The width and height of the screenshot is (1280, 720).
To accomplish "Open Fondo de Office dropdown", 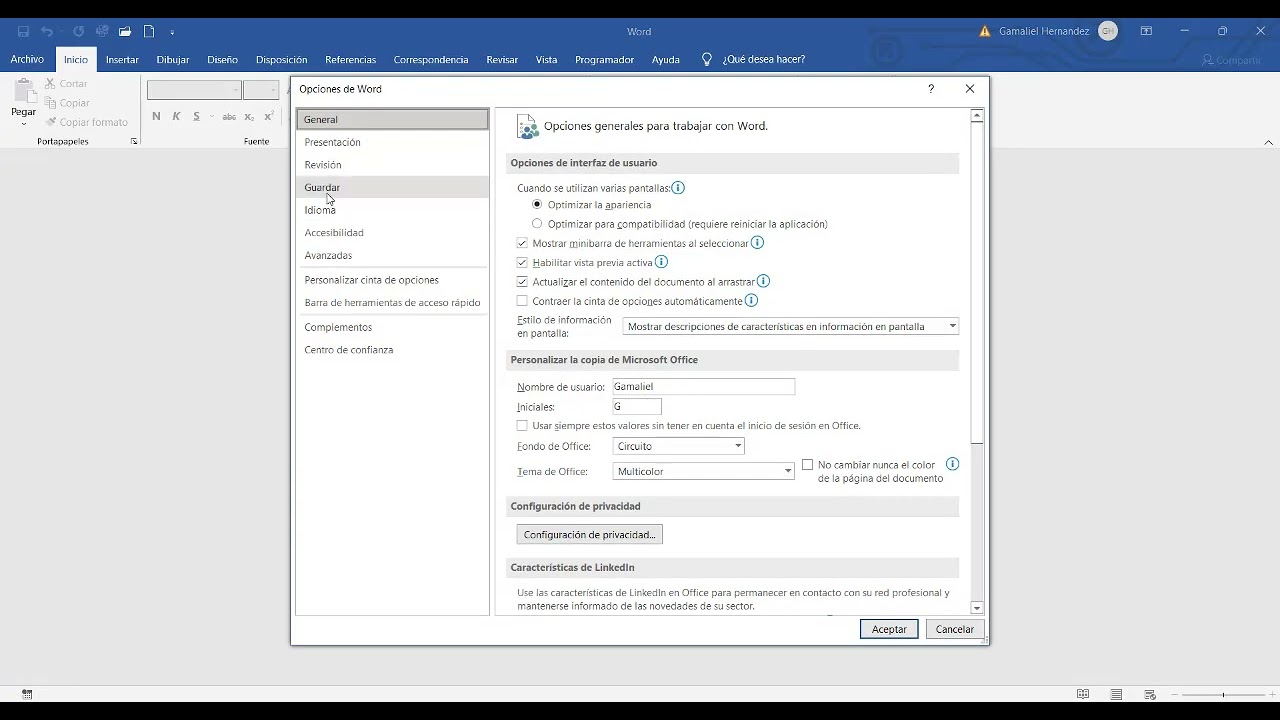I will pyautogui.click(x=679, y=446).
